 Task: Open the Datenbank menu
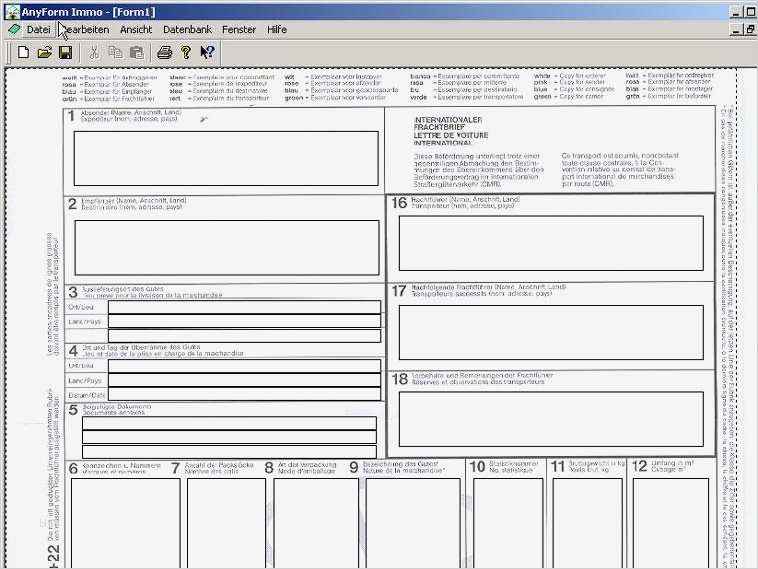click(x=187, y=29)
